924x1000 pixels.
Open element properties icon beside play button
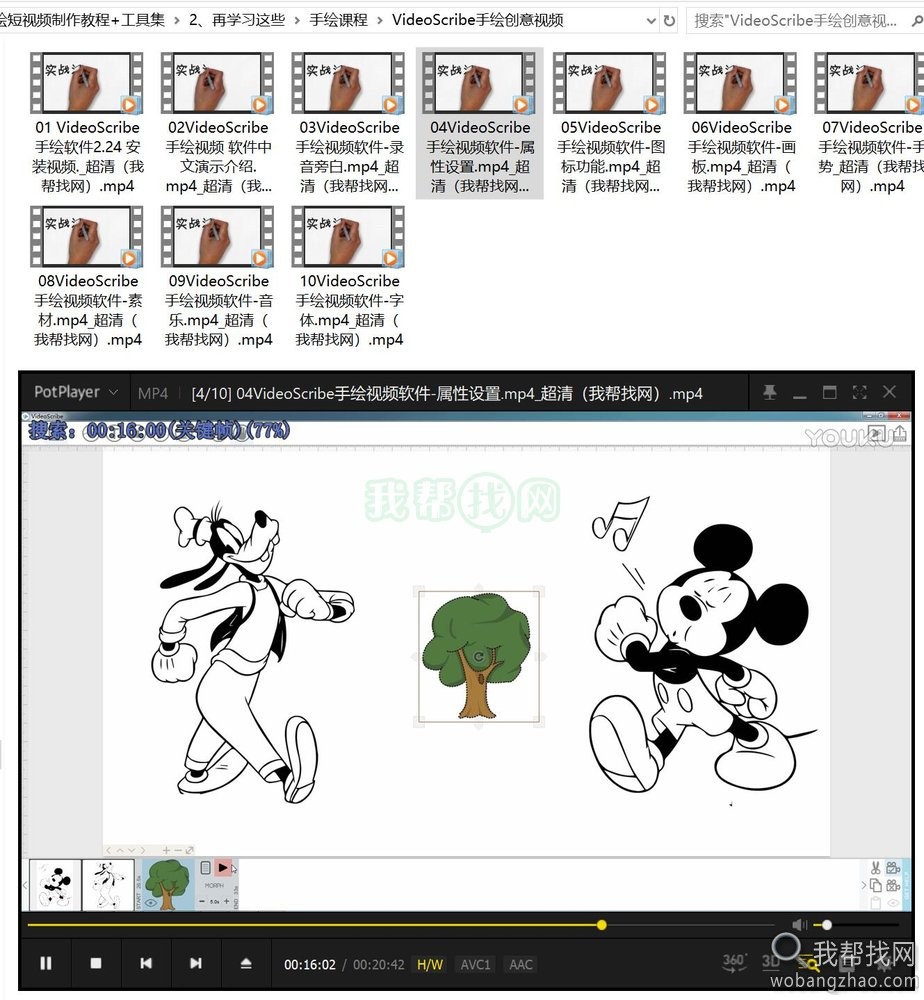pos(205,867)
